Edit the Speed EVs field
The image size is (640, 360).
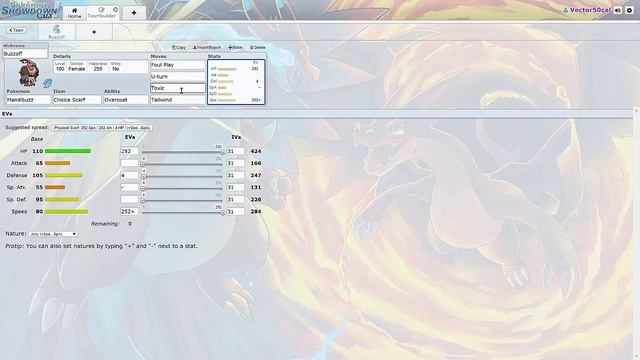(x=129, y=211)
